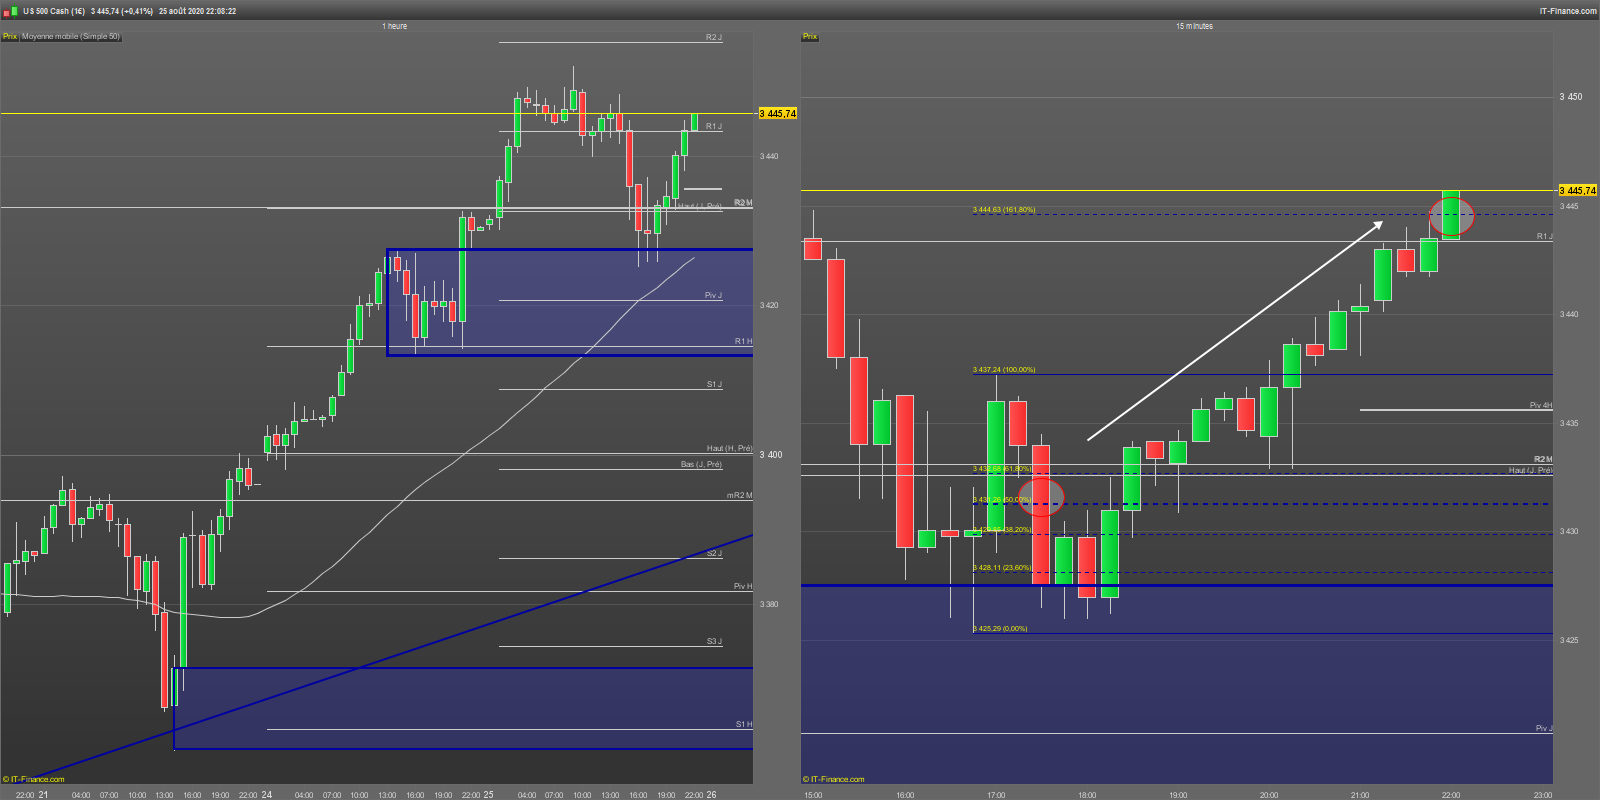Click the yellow 3 445,74 price tag on hourly axis
This screenshot has height=800, width=1600.
coord(778,114)
